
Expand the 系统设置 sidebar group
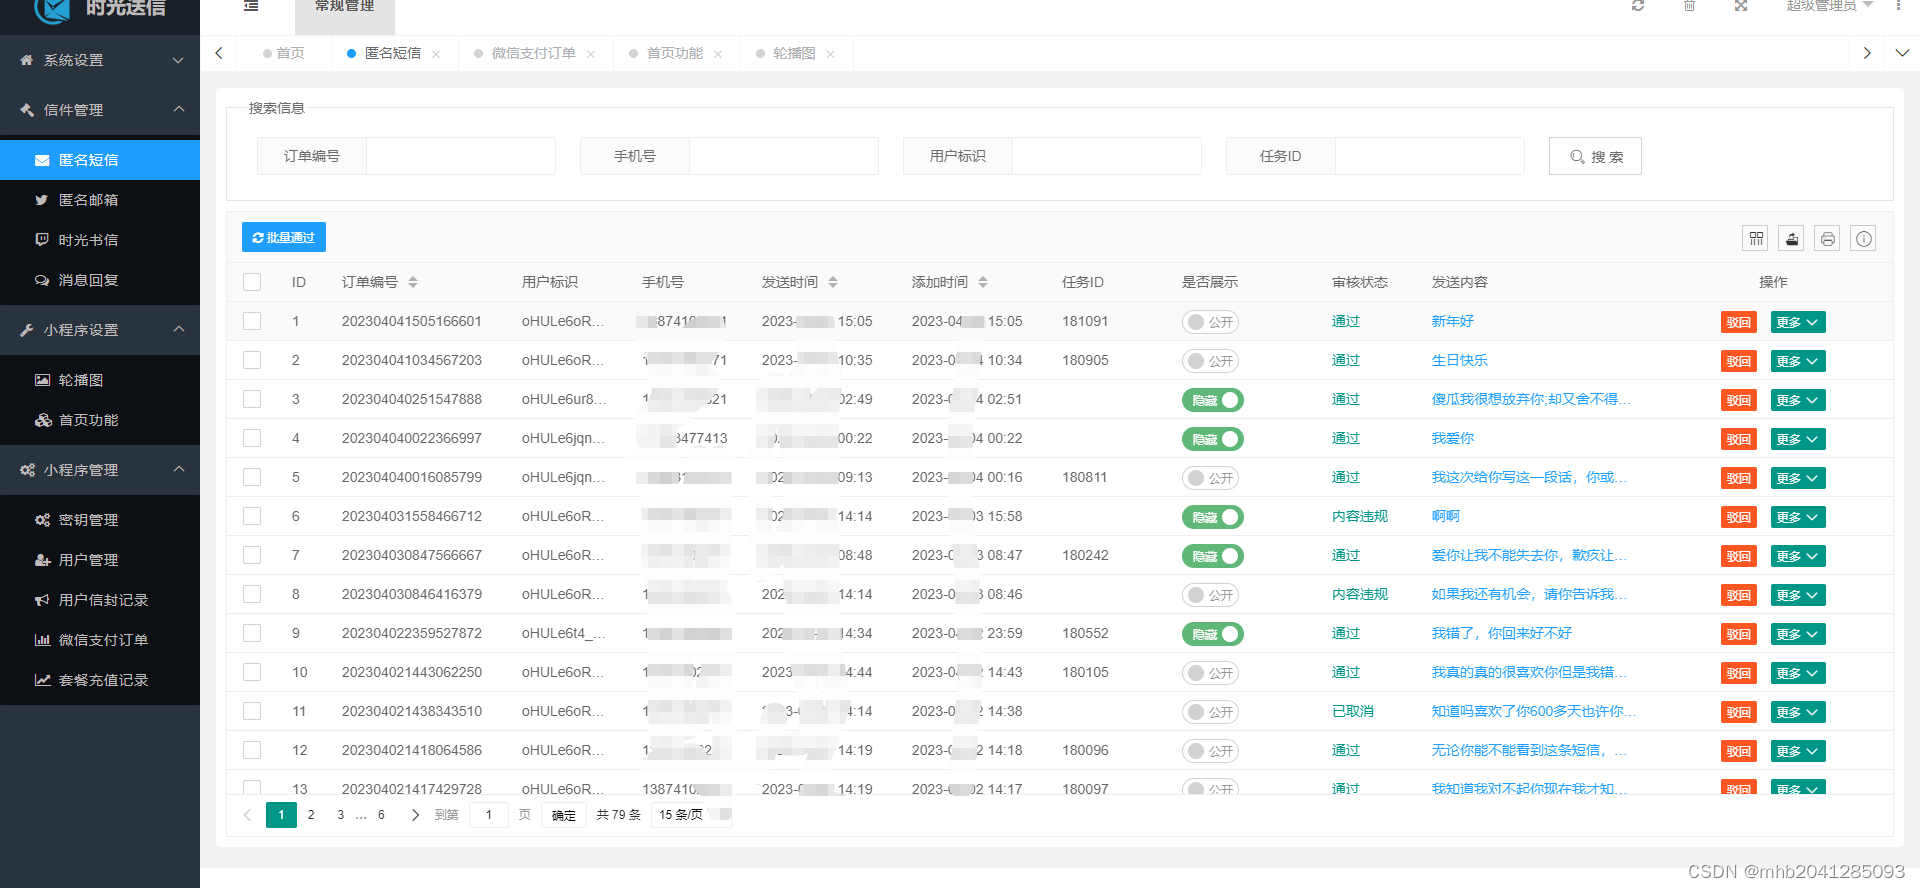pos(100,60)
